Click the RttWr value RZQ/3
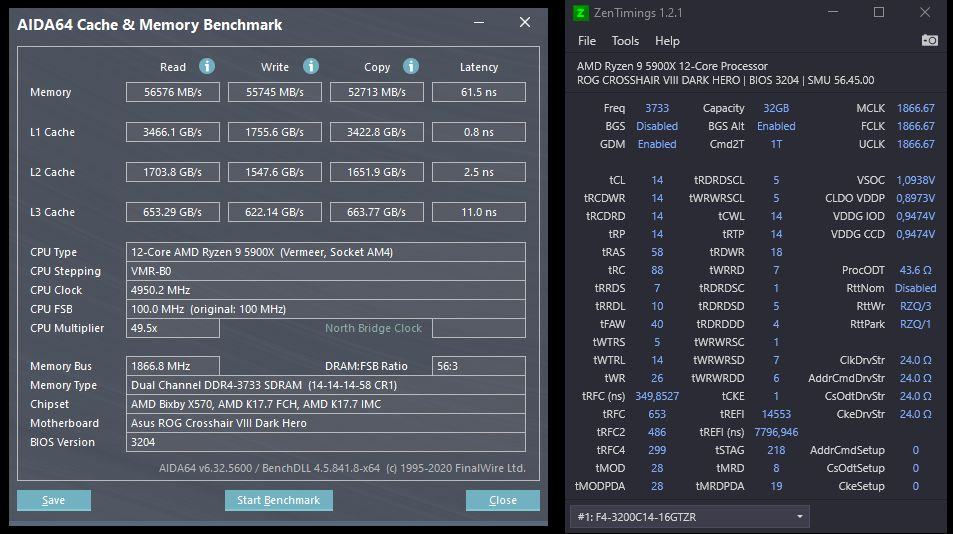The width and height of the screenshot is (953, 534). tap(915, 306)
